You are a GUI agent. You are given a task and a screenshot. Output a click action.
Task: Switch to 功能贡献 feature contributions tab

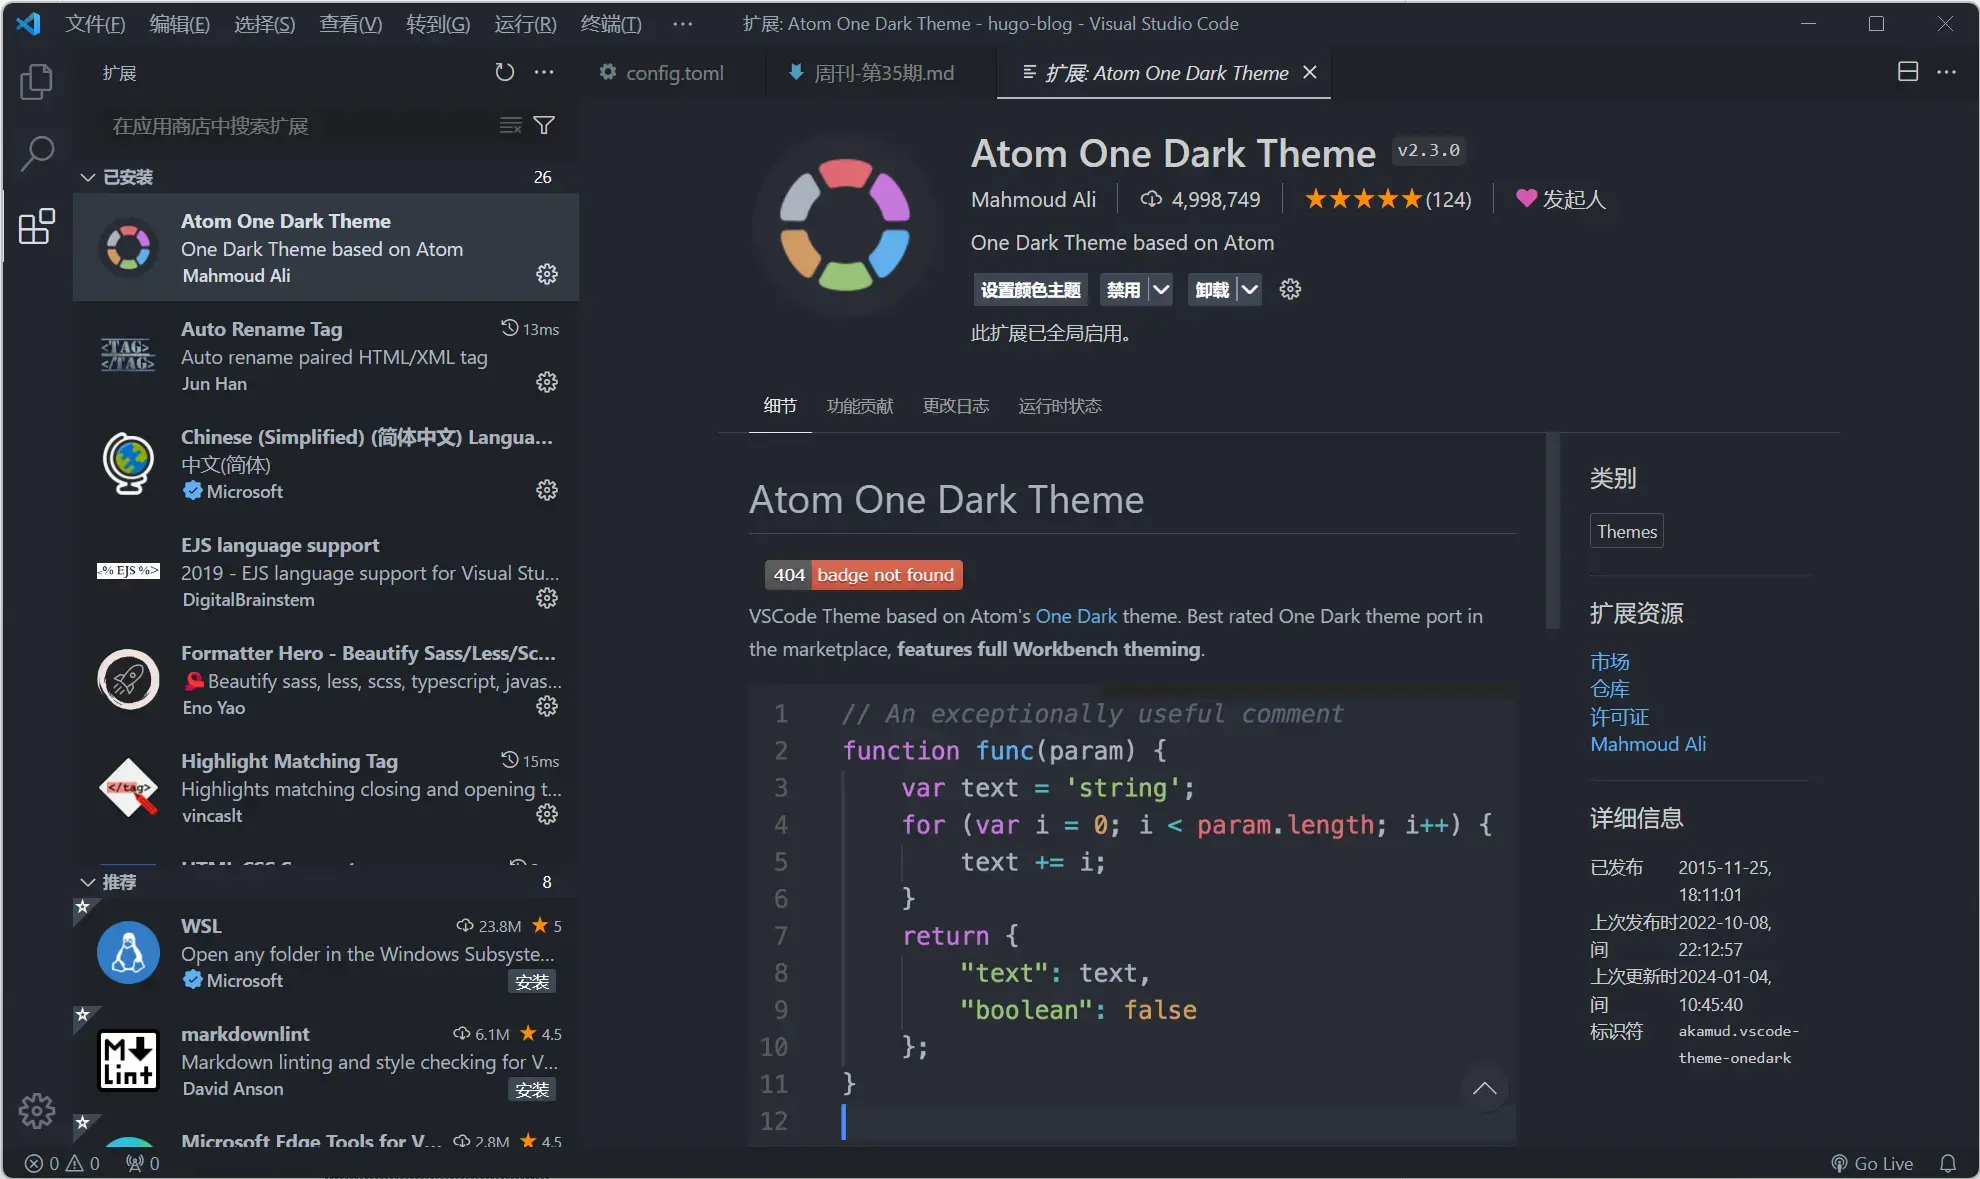click(x=860, y=406)
